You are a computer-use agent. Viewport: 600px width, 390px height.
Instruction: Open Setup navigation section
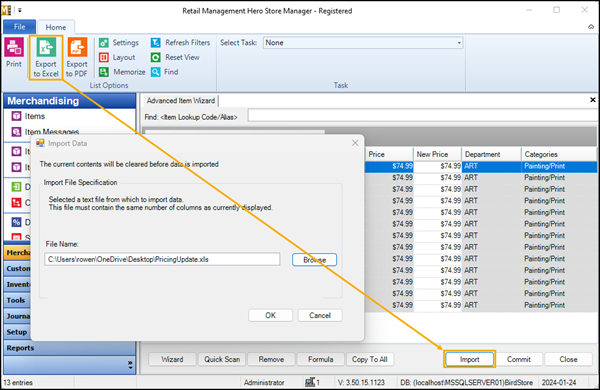point(17,332)
